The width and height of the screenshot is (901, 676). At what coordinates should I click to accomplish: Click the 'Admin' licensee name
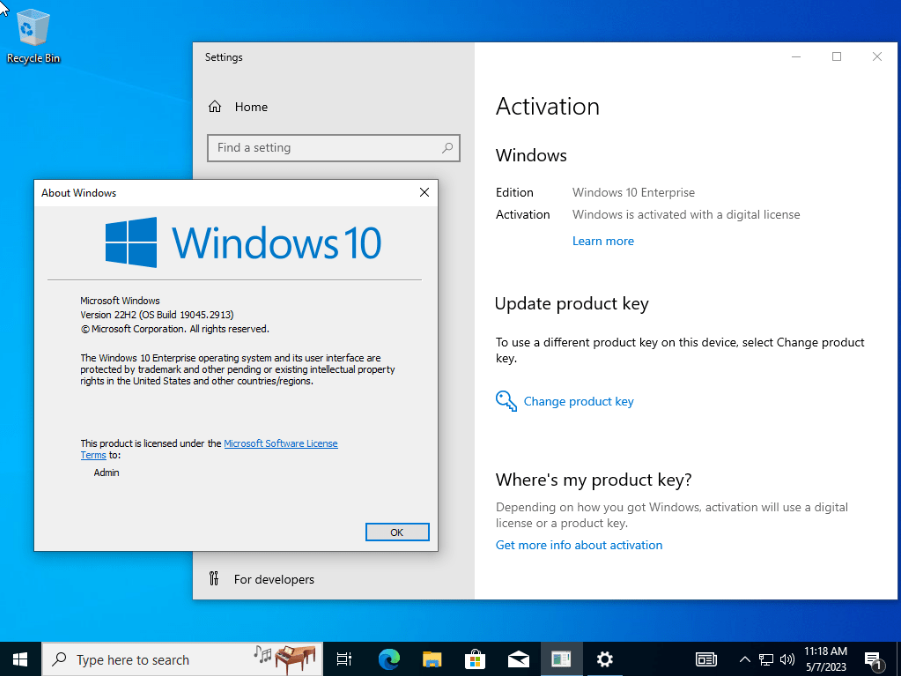click(x=106, y=473)
